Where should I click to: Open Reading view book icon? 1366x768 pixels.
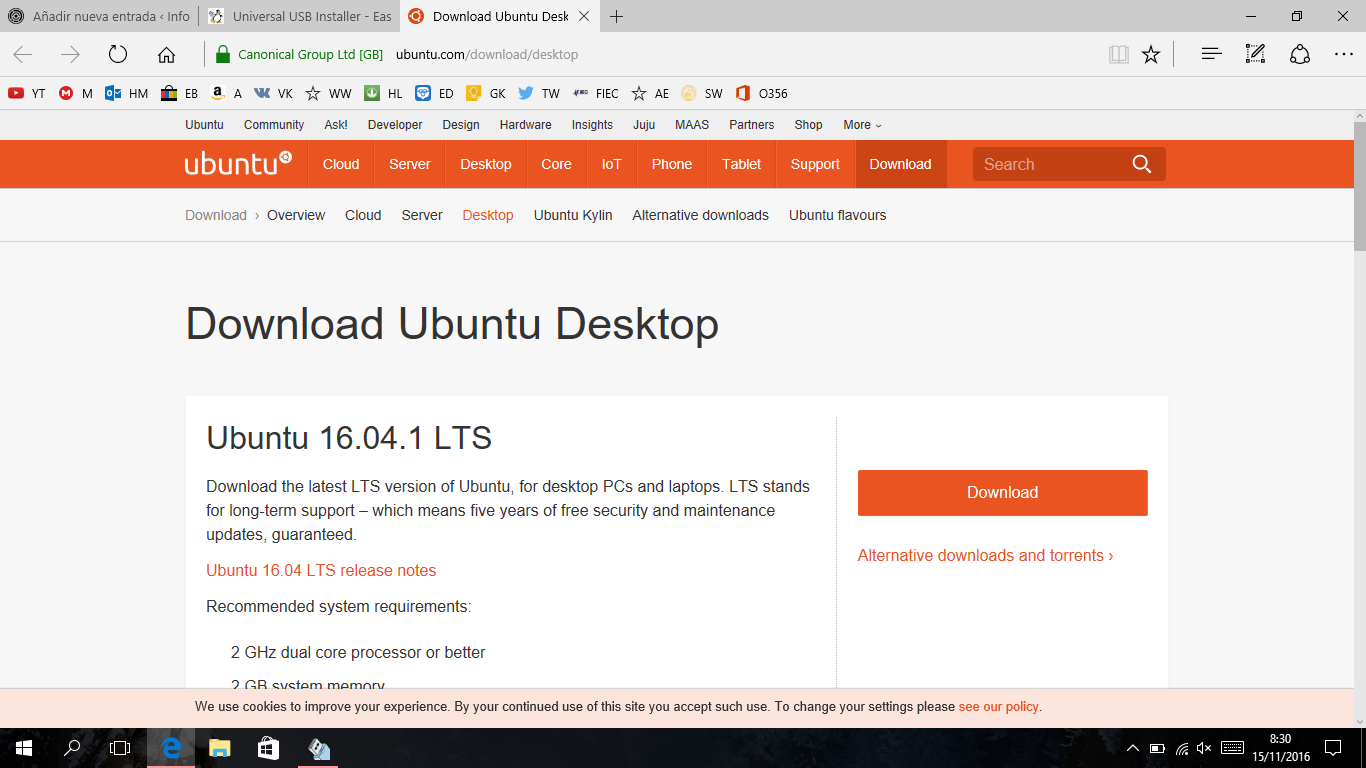pyautogui.click(x=1119, y=55)
